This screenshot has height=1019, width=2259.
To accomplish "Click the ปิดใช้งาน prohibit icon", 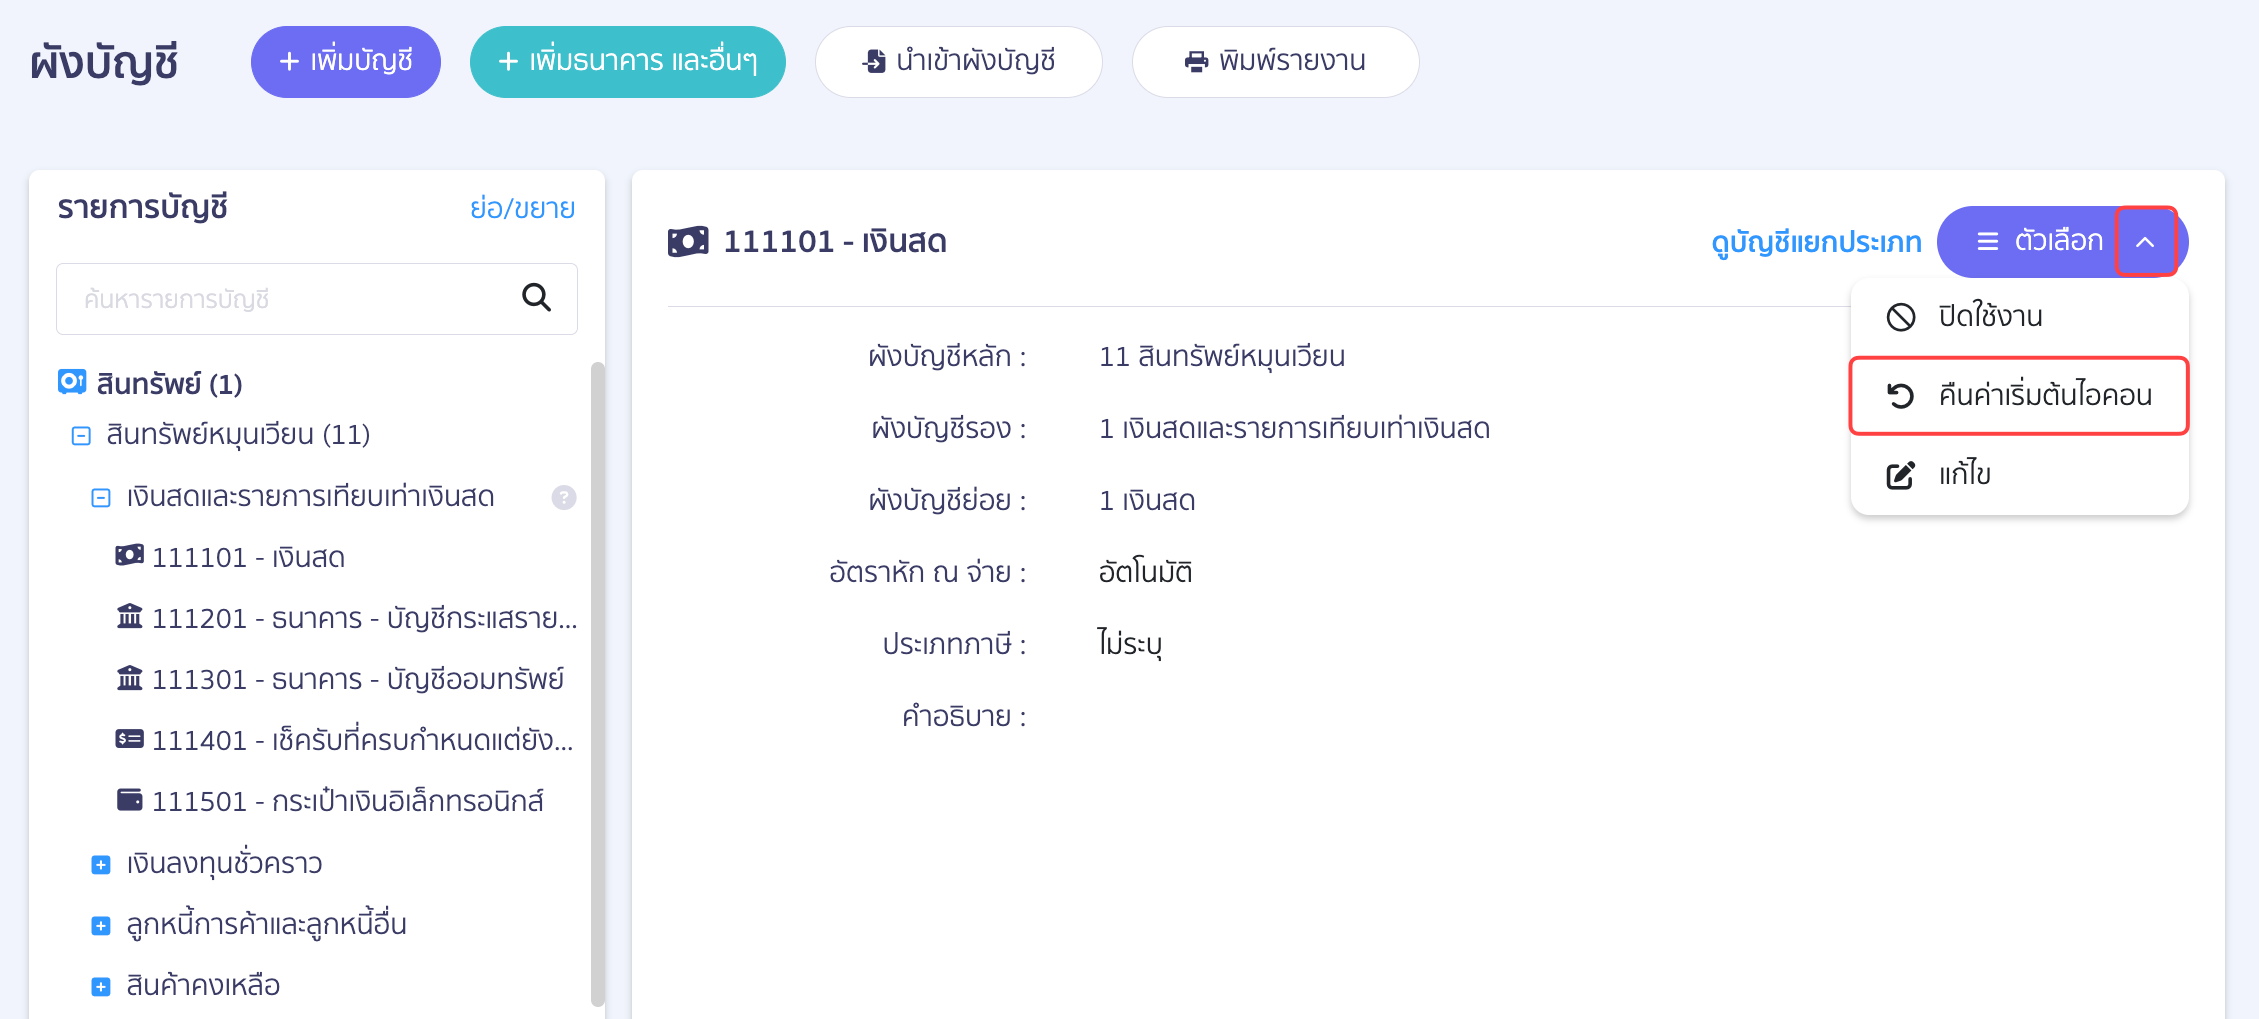I will tap(1900, 316).
